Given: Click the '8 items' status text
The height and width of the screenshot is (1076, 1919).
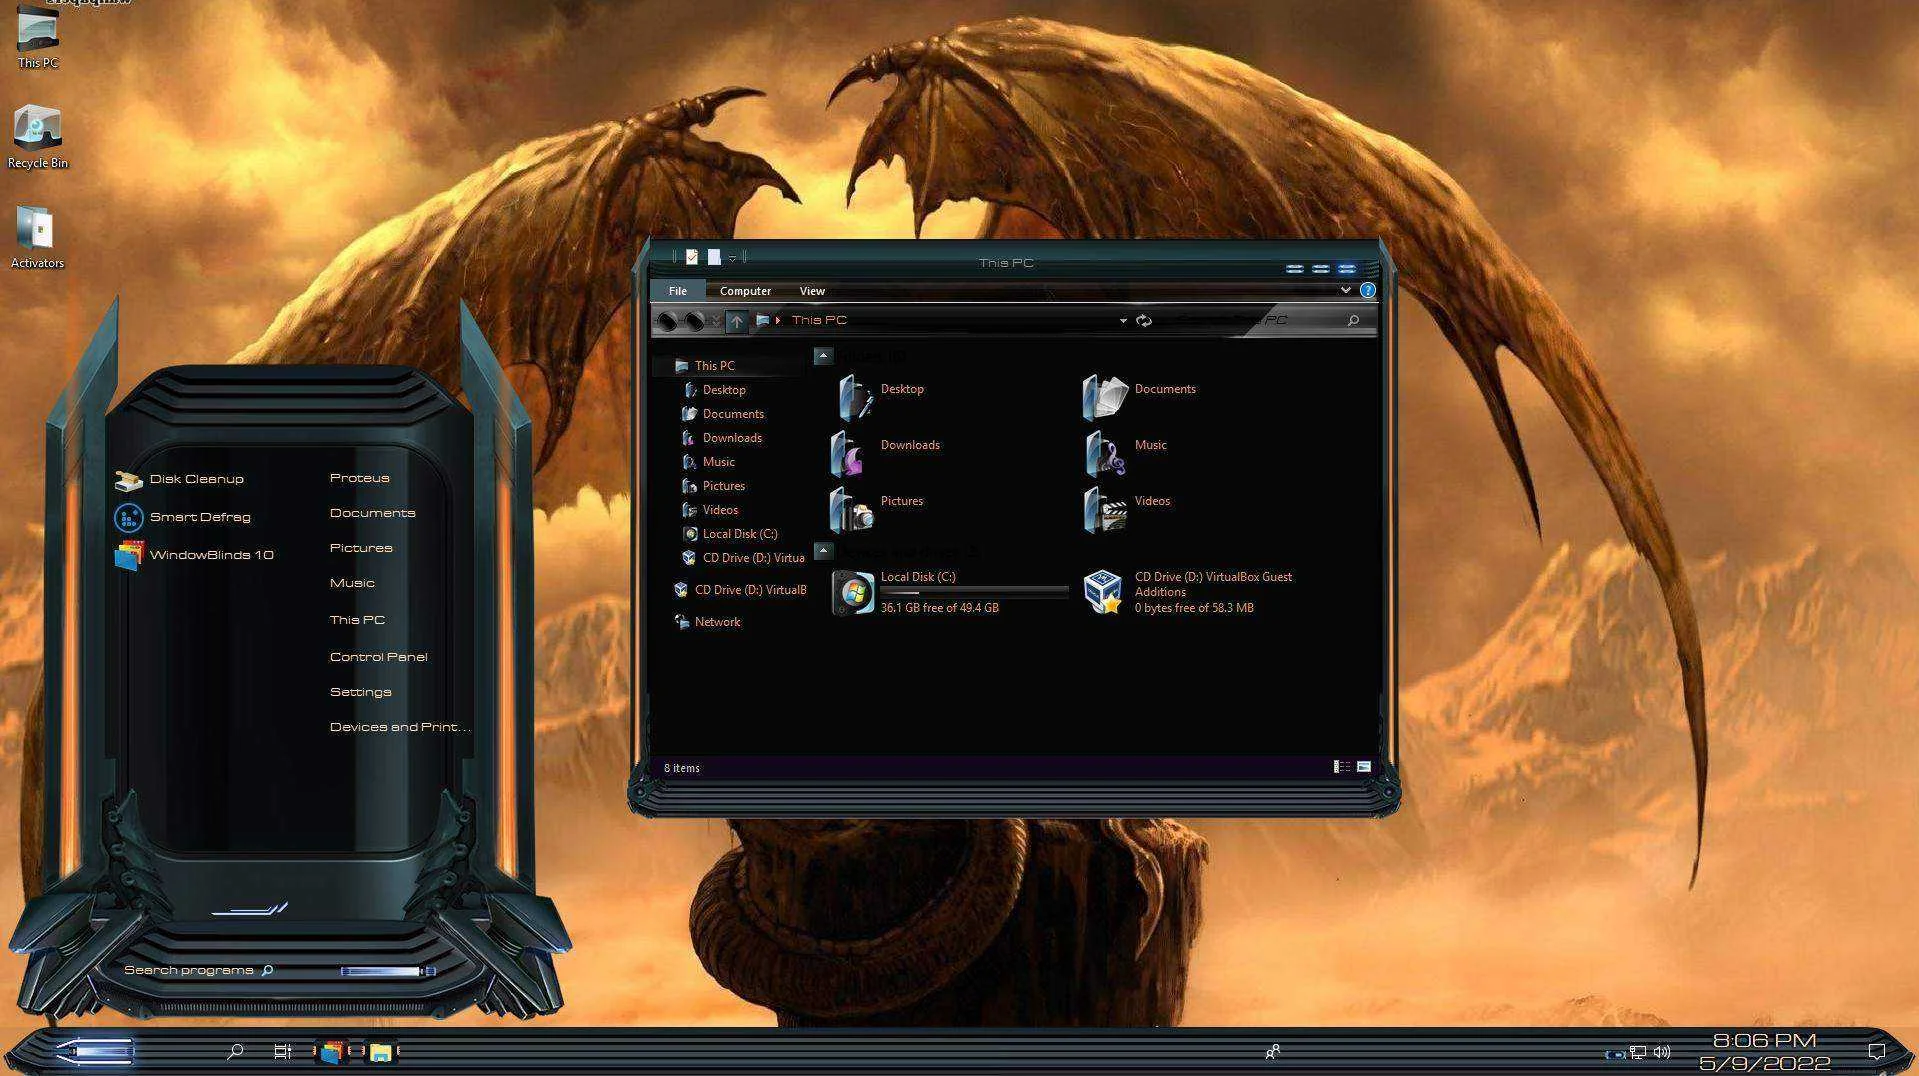Looking at the screenshot, I should (682, 768).
